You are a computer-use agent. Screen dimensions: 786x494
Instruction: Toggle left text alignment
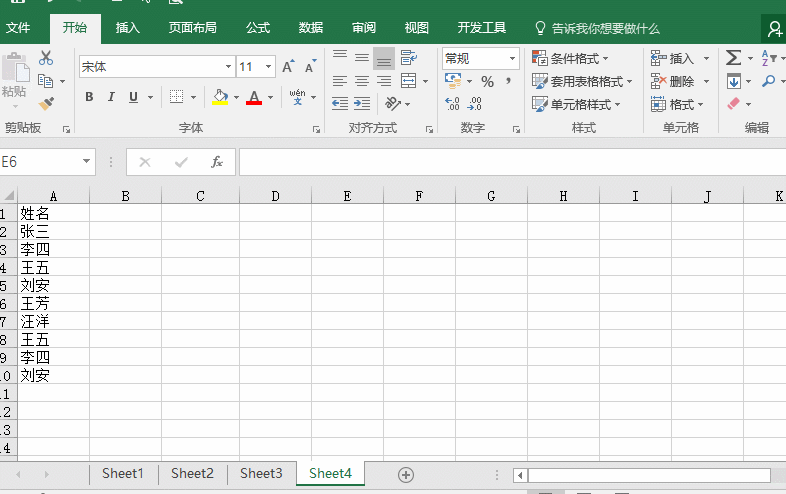point(340,81)
